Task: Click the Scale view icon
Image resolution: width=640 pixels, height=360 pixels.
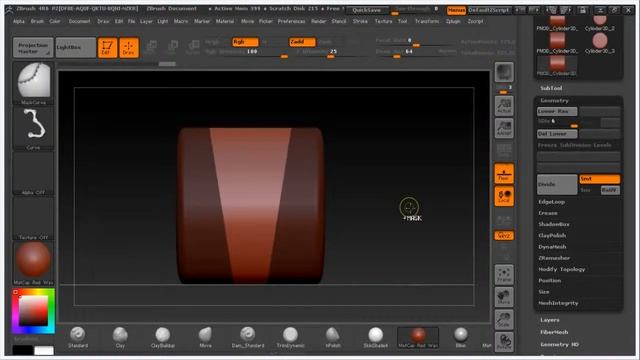Action: 504,320
